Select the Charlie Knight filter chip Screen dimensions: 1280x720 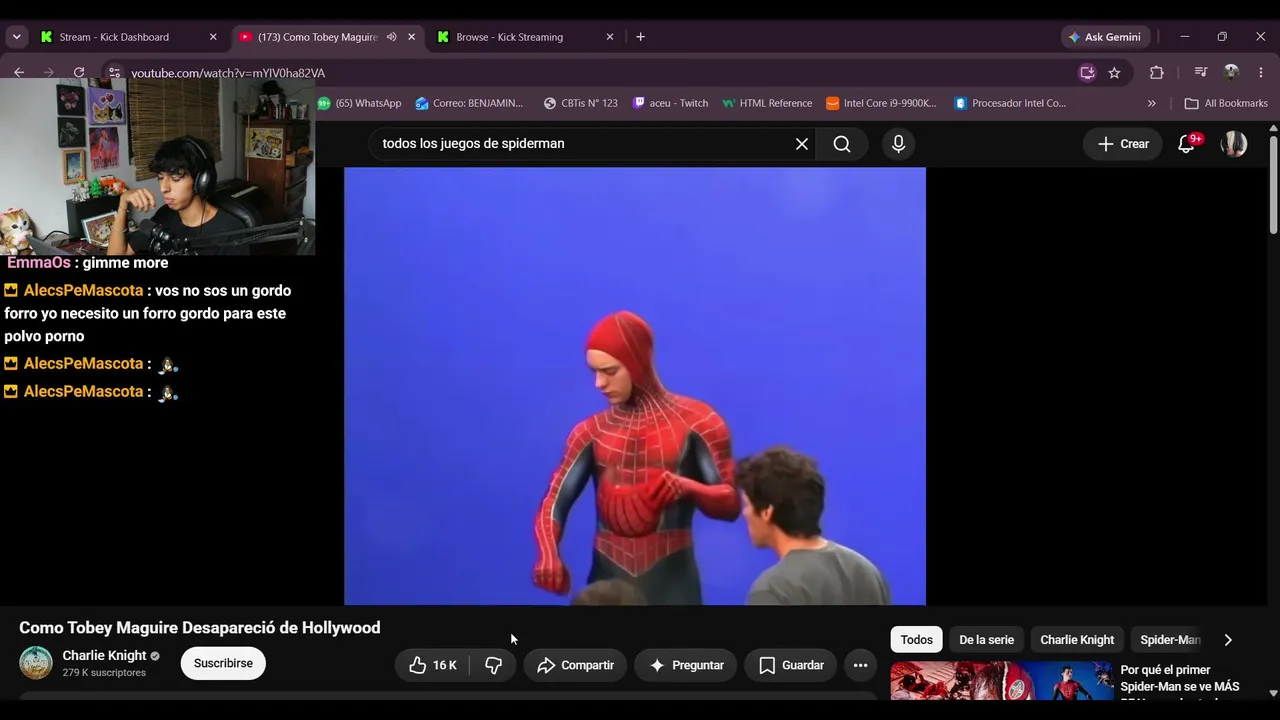(1077, 640)
